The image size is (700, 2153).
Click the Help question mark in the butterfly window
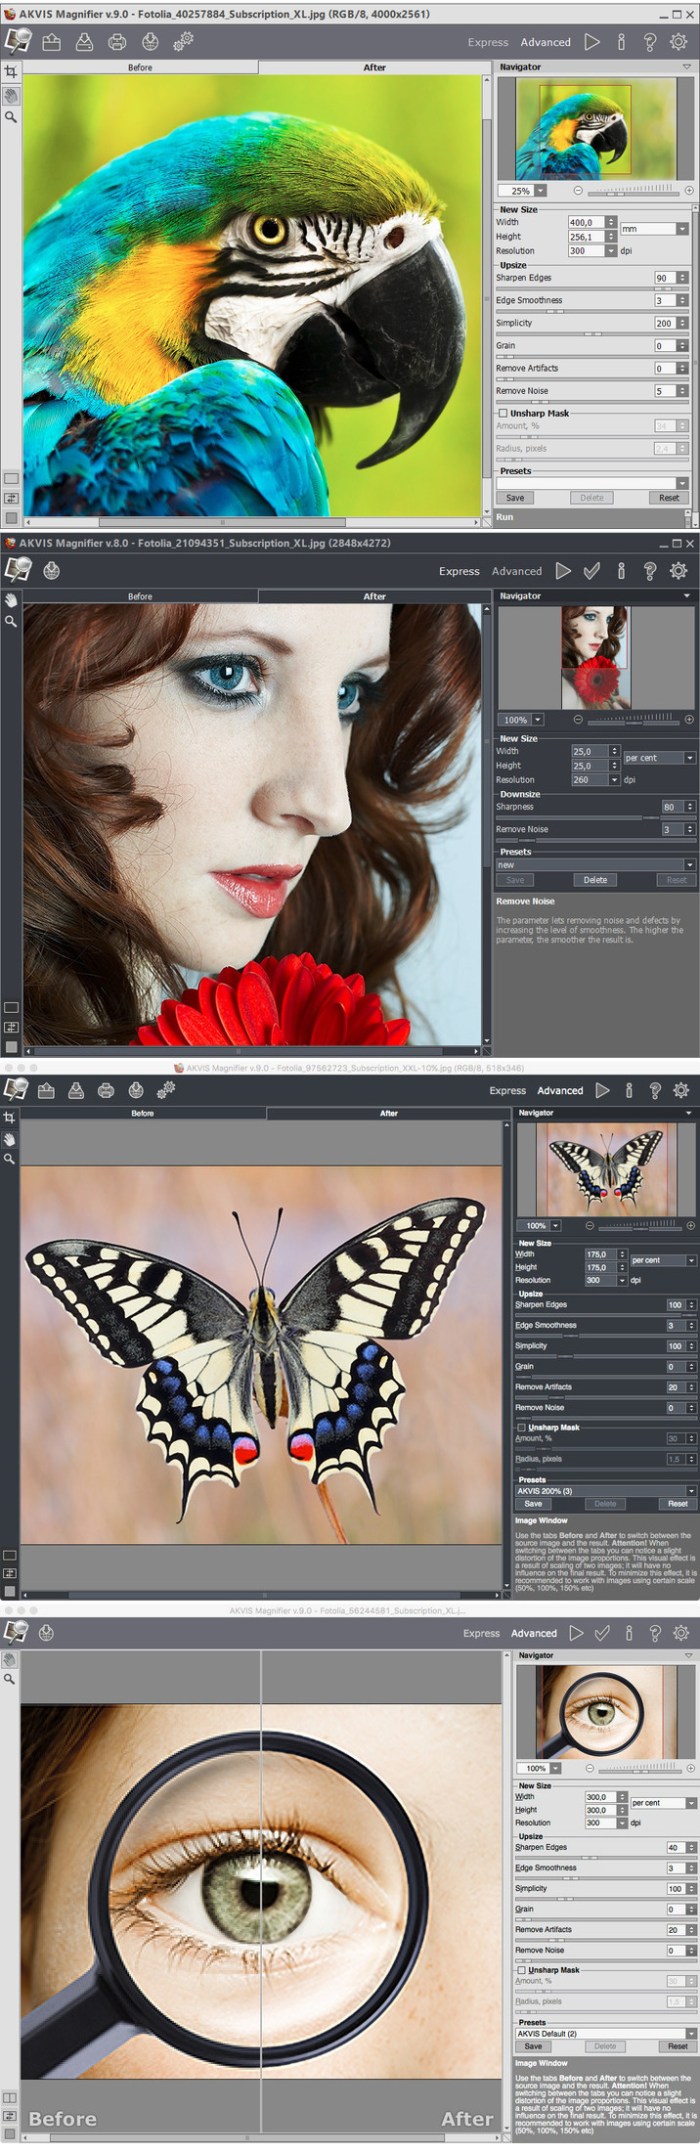655,1090
